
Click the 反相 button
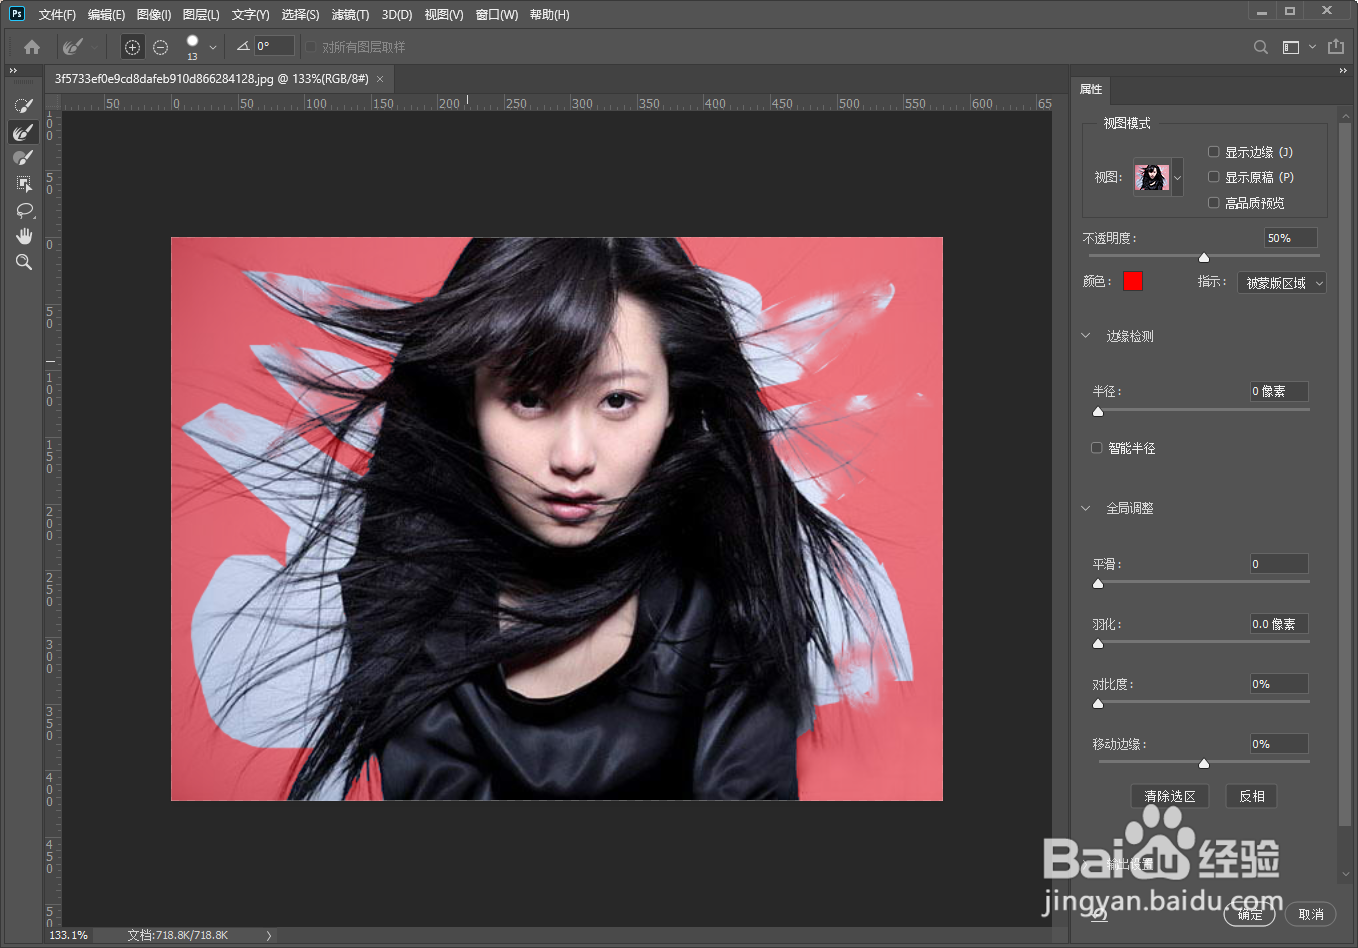click(1252, 796)
